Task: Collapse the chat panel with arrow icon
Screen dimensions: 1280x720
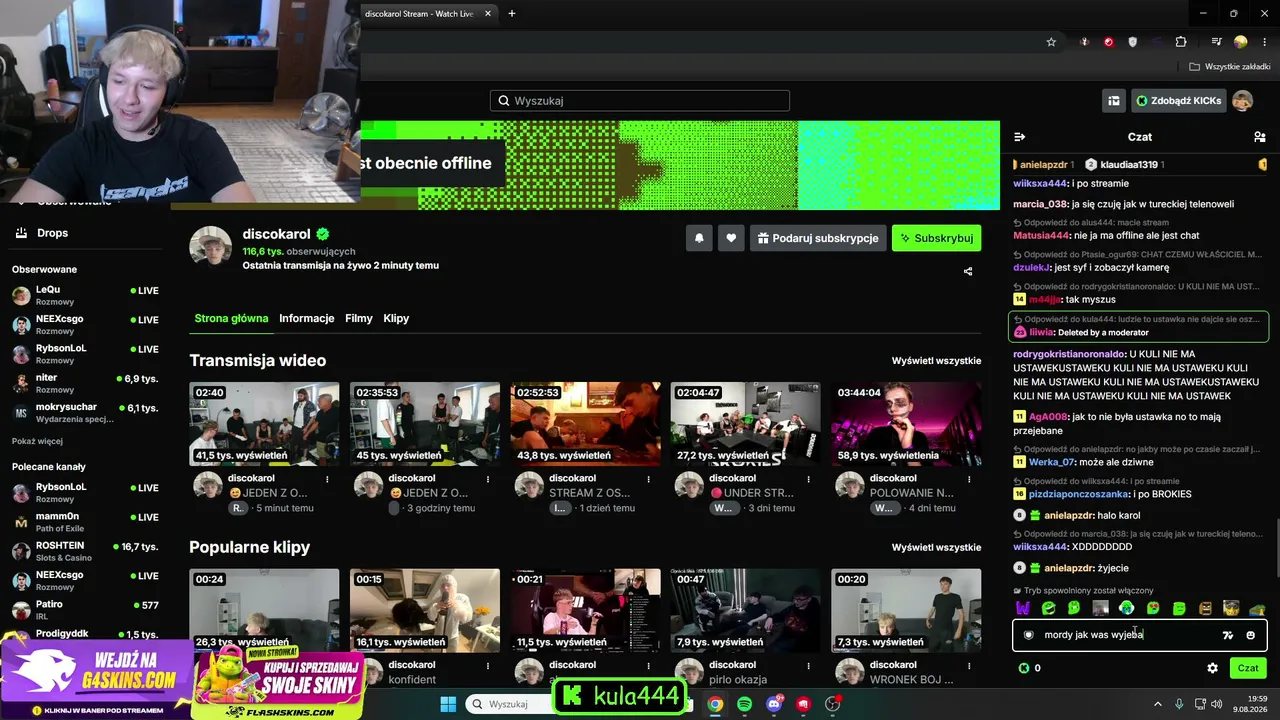Action: tap(1020, 137)
